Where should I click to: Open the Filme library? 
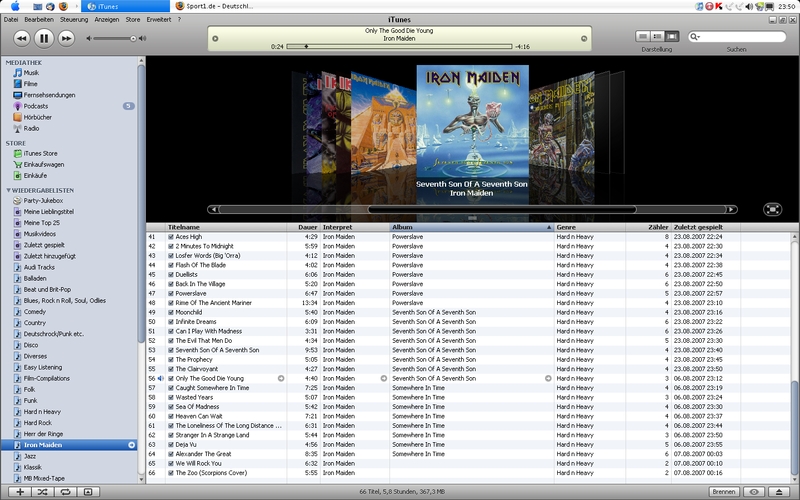pos(30,84)
